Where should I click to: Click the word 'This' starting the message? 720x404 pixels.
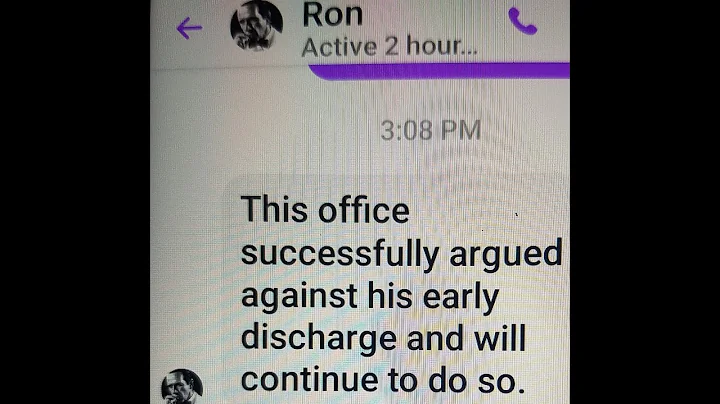tap(274, 210)
